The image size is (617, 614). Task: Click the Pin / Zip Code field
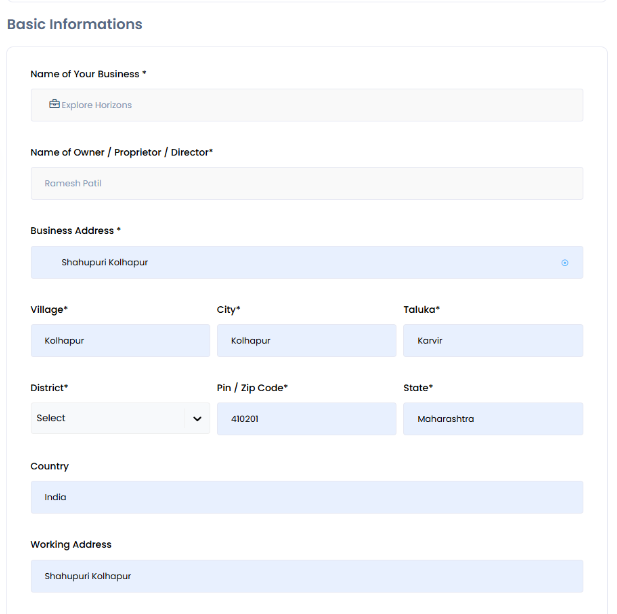pos(306,419)
